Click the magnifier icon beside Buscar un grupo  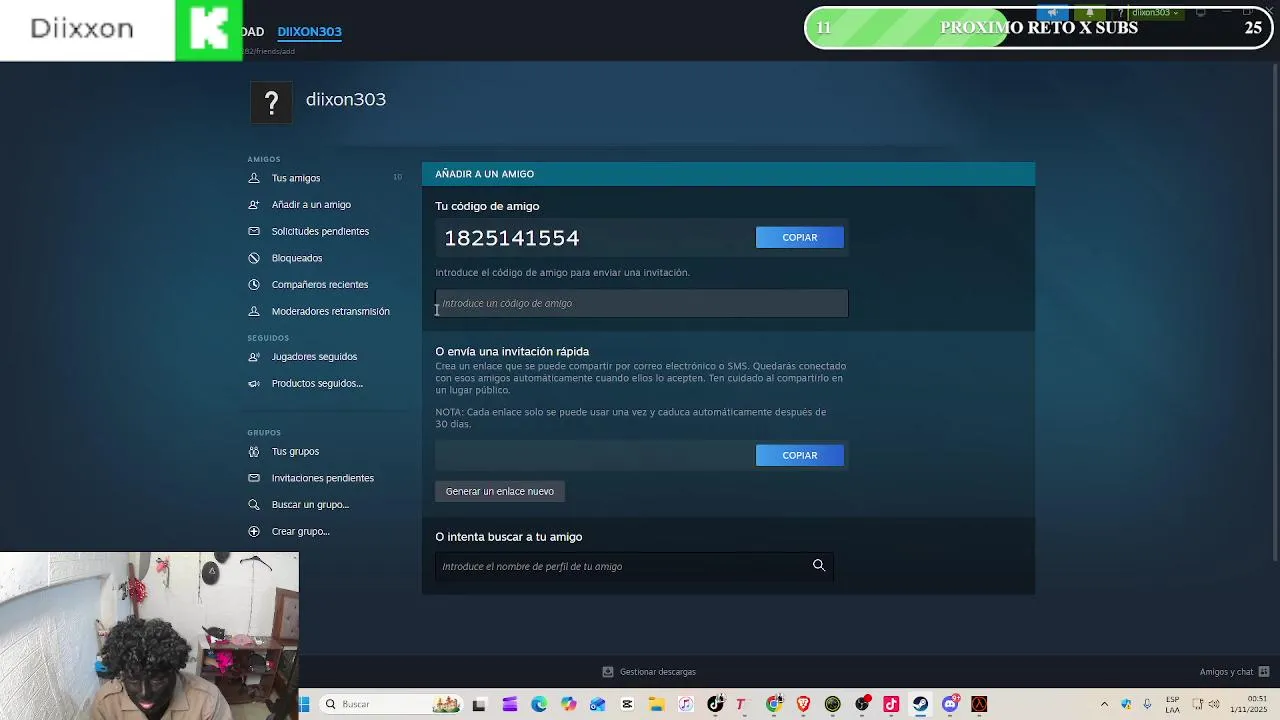pos(254,505)
